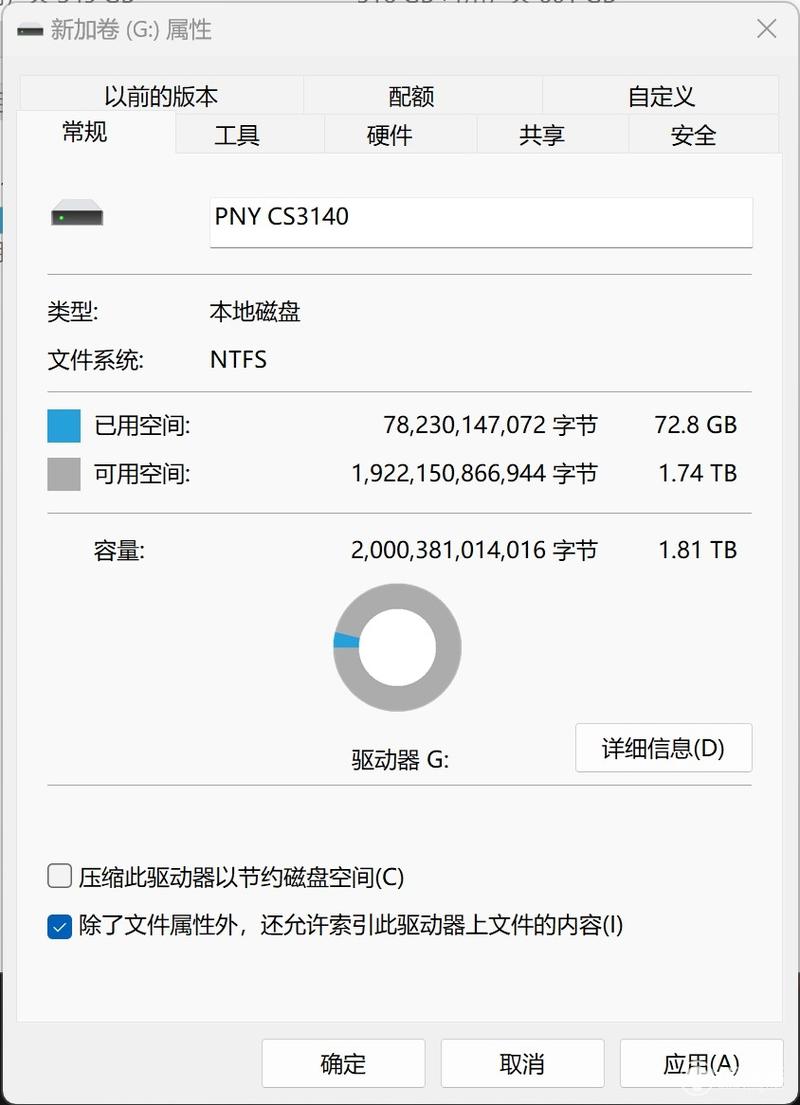This screenshot has height=1105, width=800.
Task: Click the small drive icon in title bar
Action: [30, 30]
